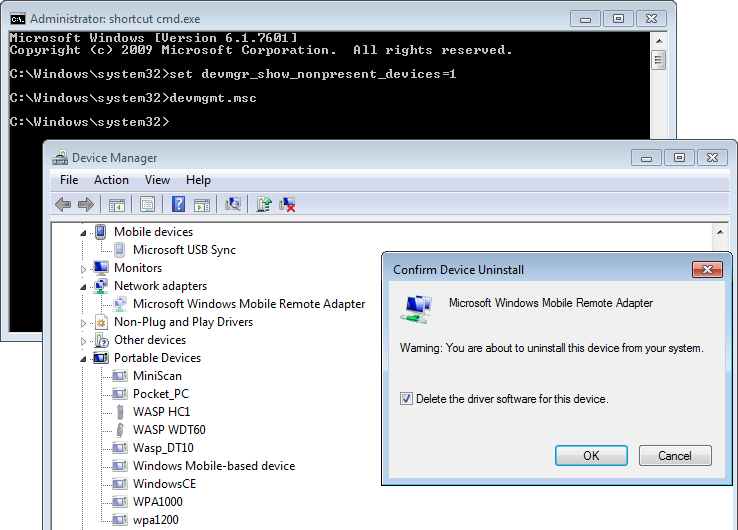This screenshot has width=738, height=530.
Task: Select Windows Mobile-based device entry
Action: pyautogui.click(x=214, y=466)
